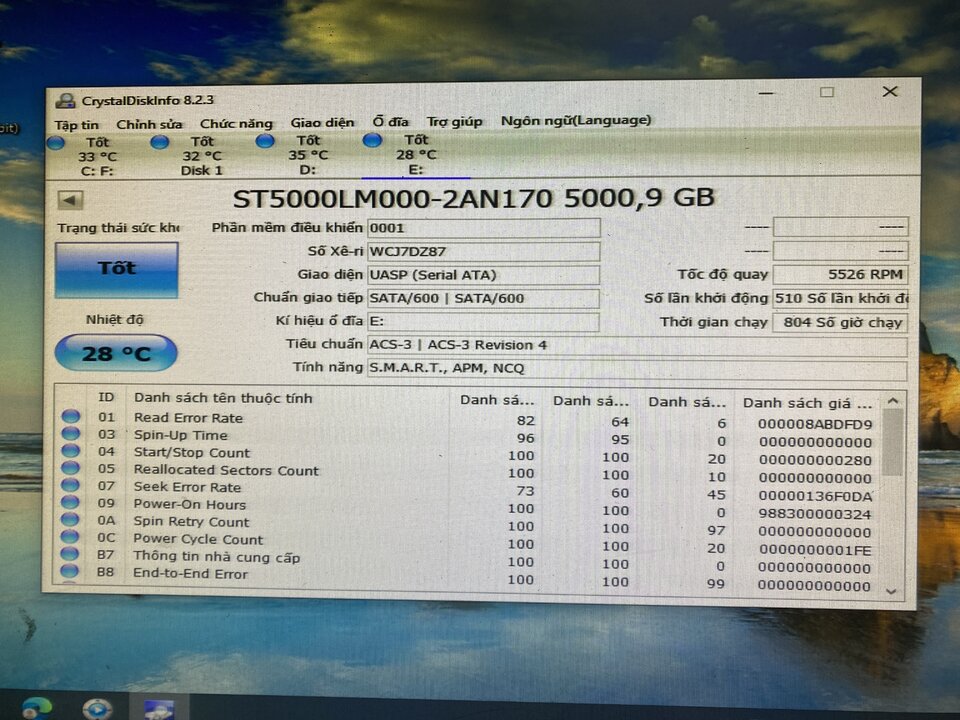The image size is (960, 720).
Task: Click the Read Error Rate status indicator
Action: (71, 416)
